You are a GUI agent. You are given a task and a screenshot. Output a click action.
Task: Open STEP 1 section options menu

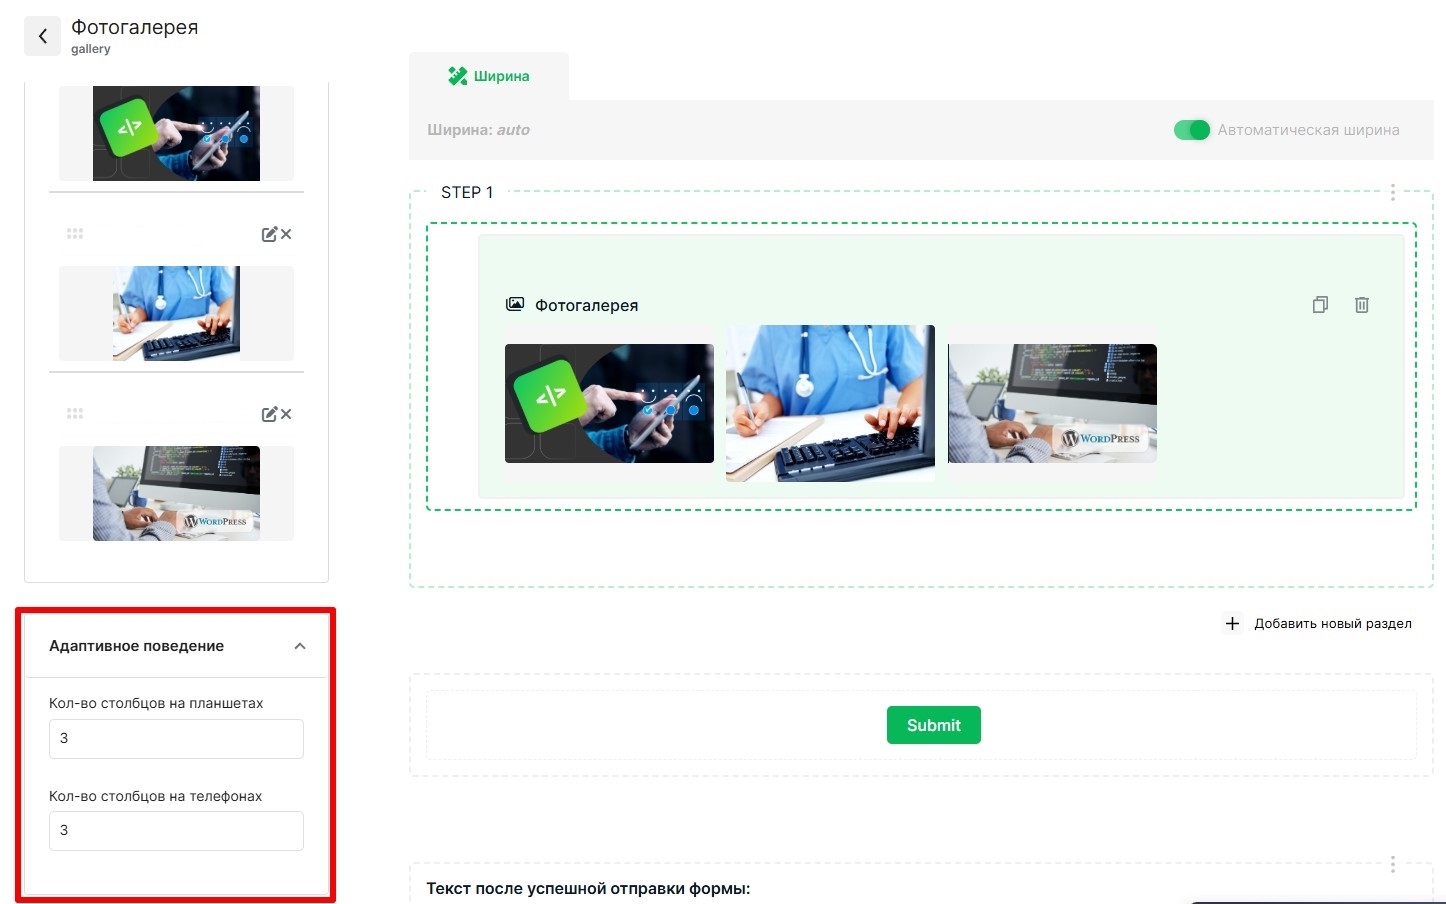1392,192
